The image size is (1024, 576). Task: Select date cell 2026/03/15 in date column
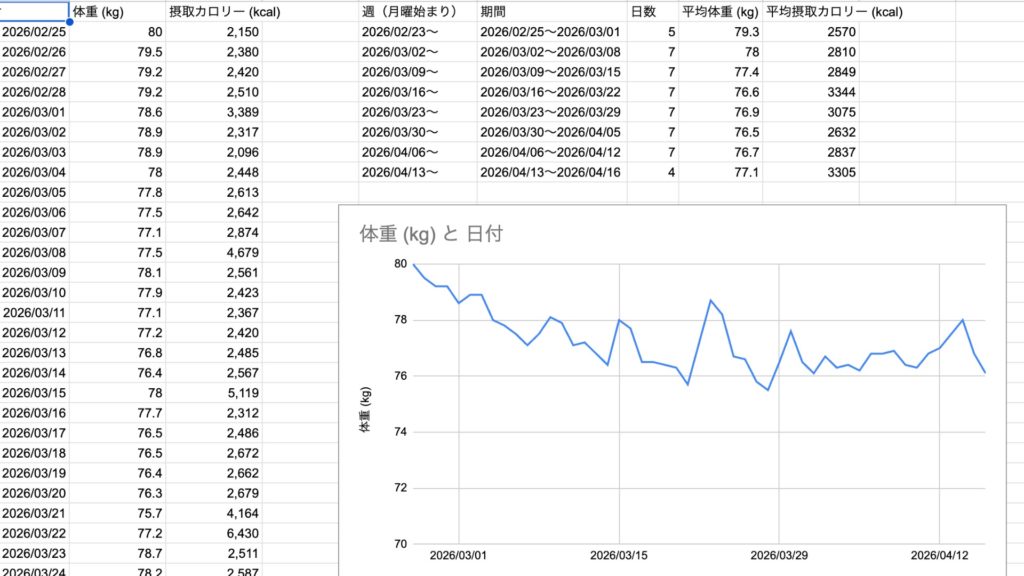(34, 393)
